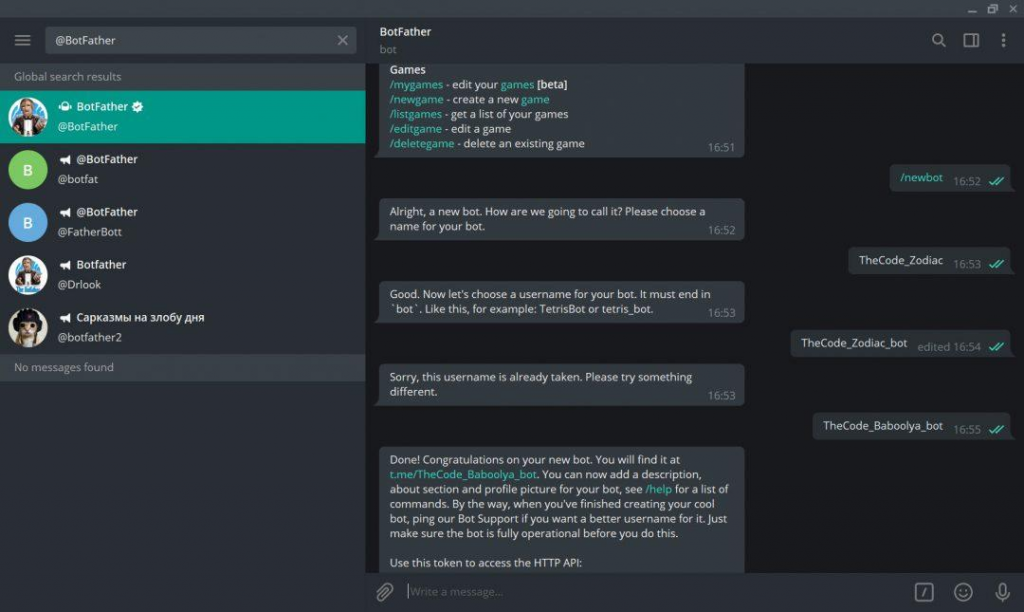Click the BotFather chat header title
Screen dimensions: 1024x612
[x=405, y=31]
